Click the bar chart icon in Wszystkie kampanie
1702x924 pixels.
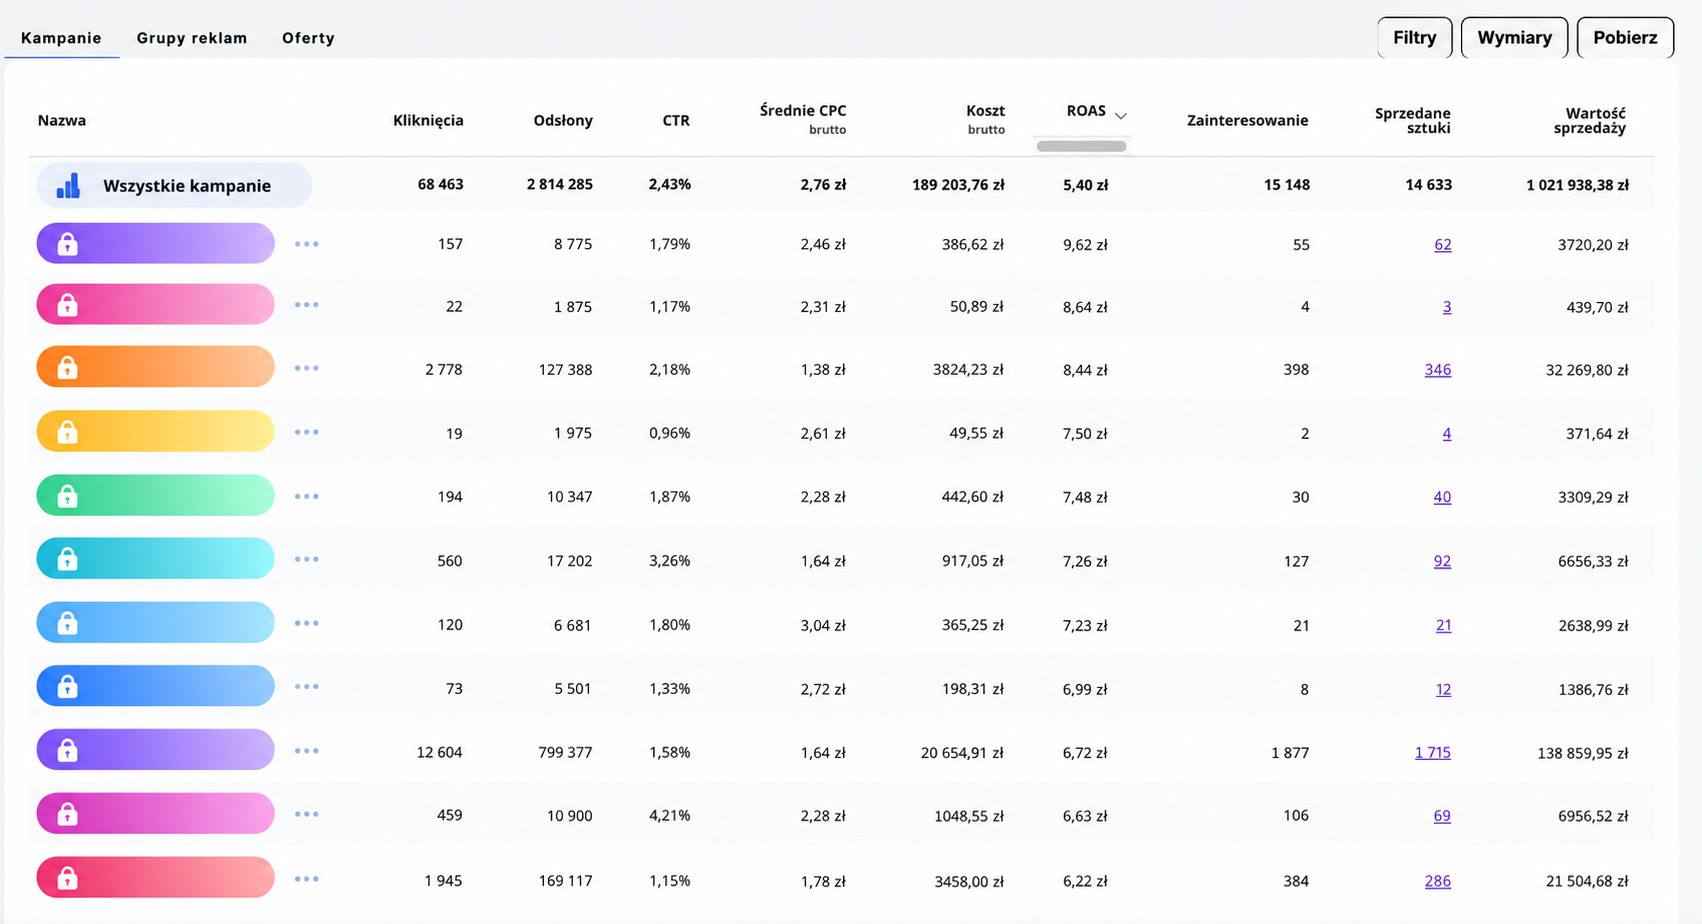[68, 185]
